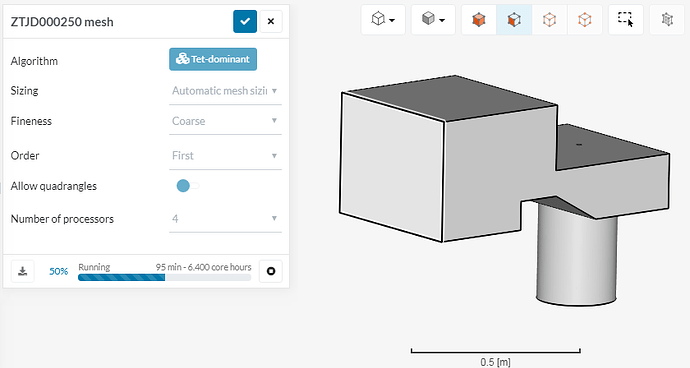Click the Algorithm label
This screenshot has width=690, height=368.
click(34, 61)
